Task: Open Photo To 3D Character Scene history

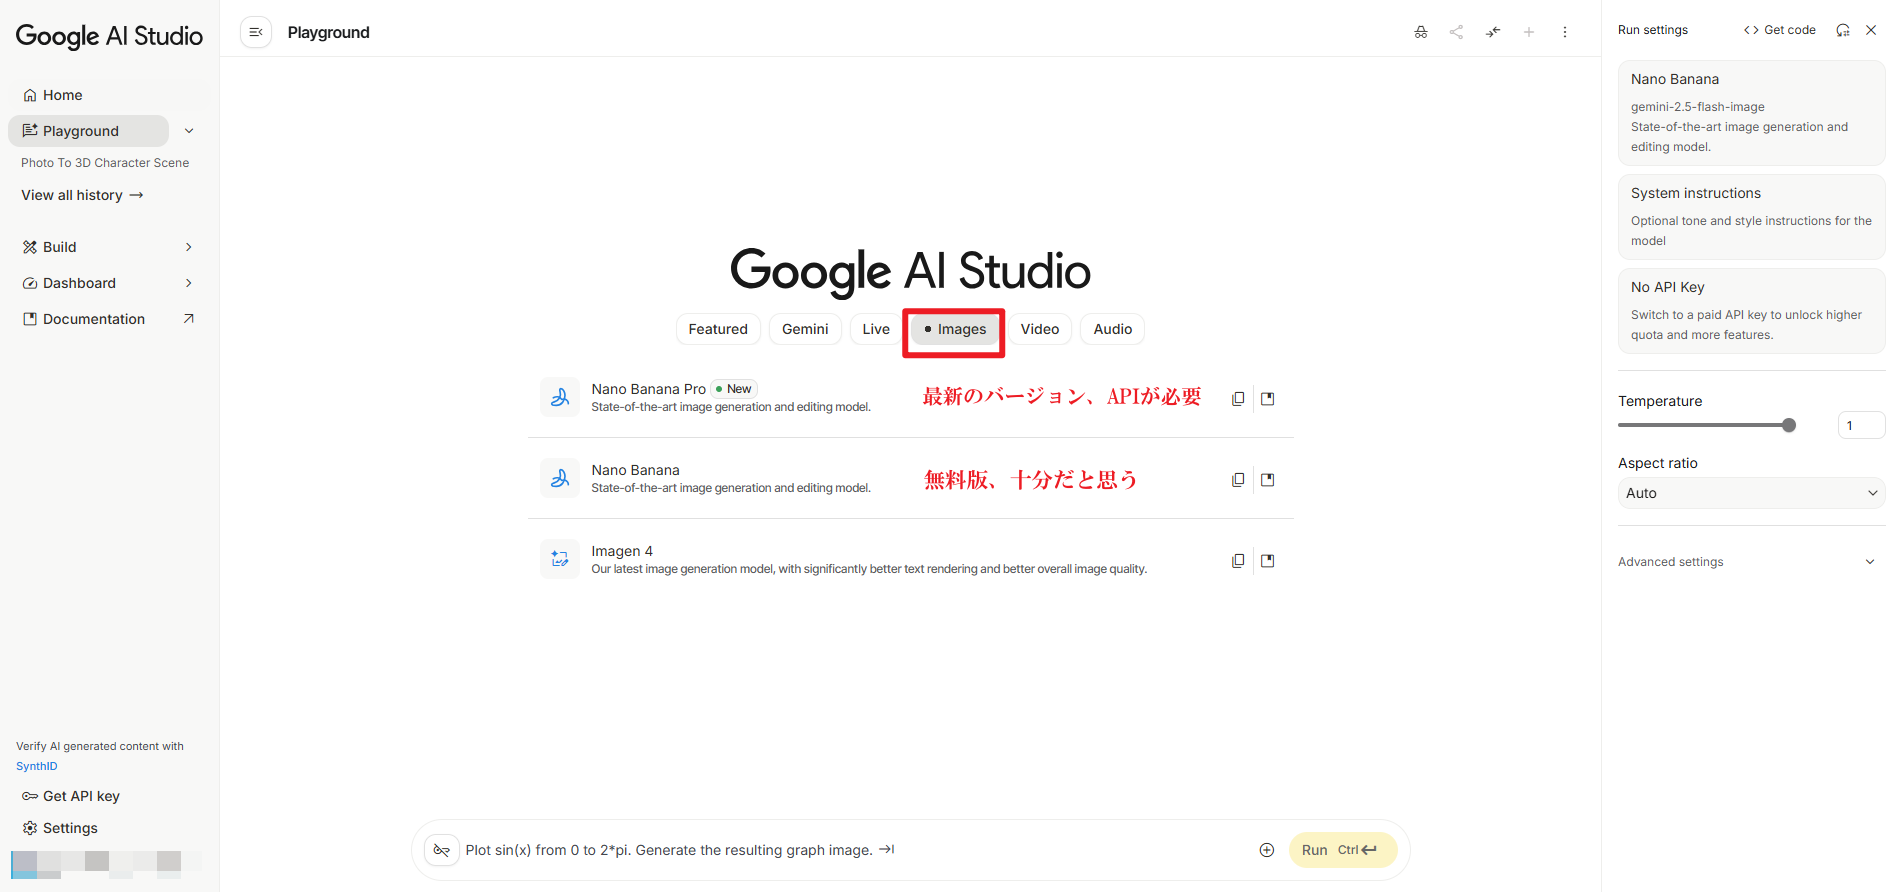Action: [105, 163]
